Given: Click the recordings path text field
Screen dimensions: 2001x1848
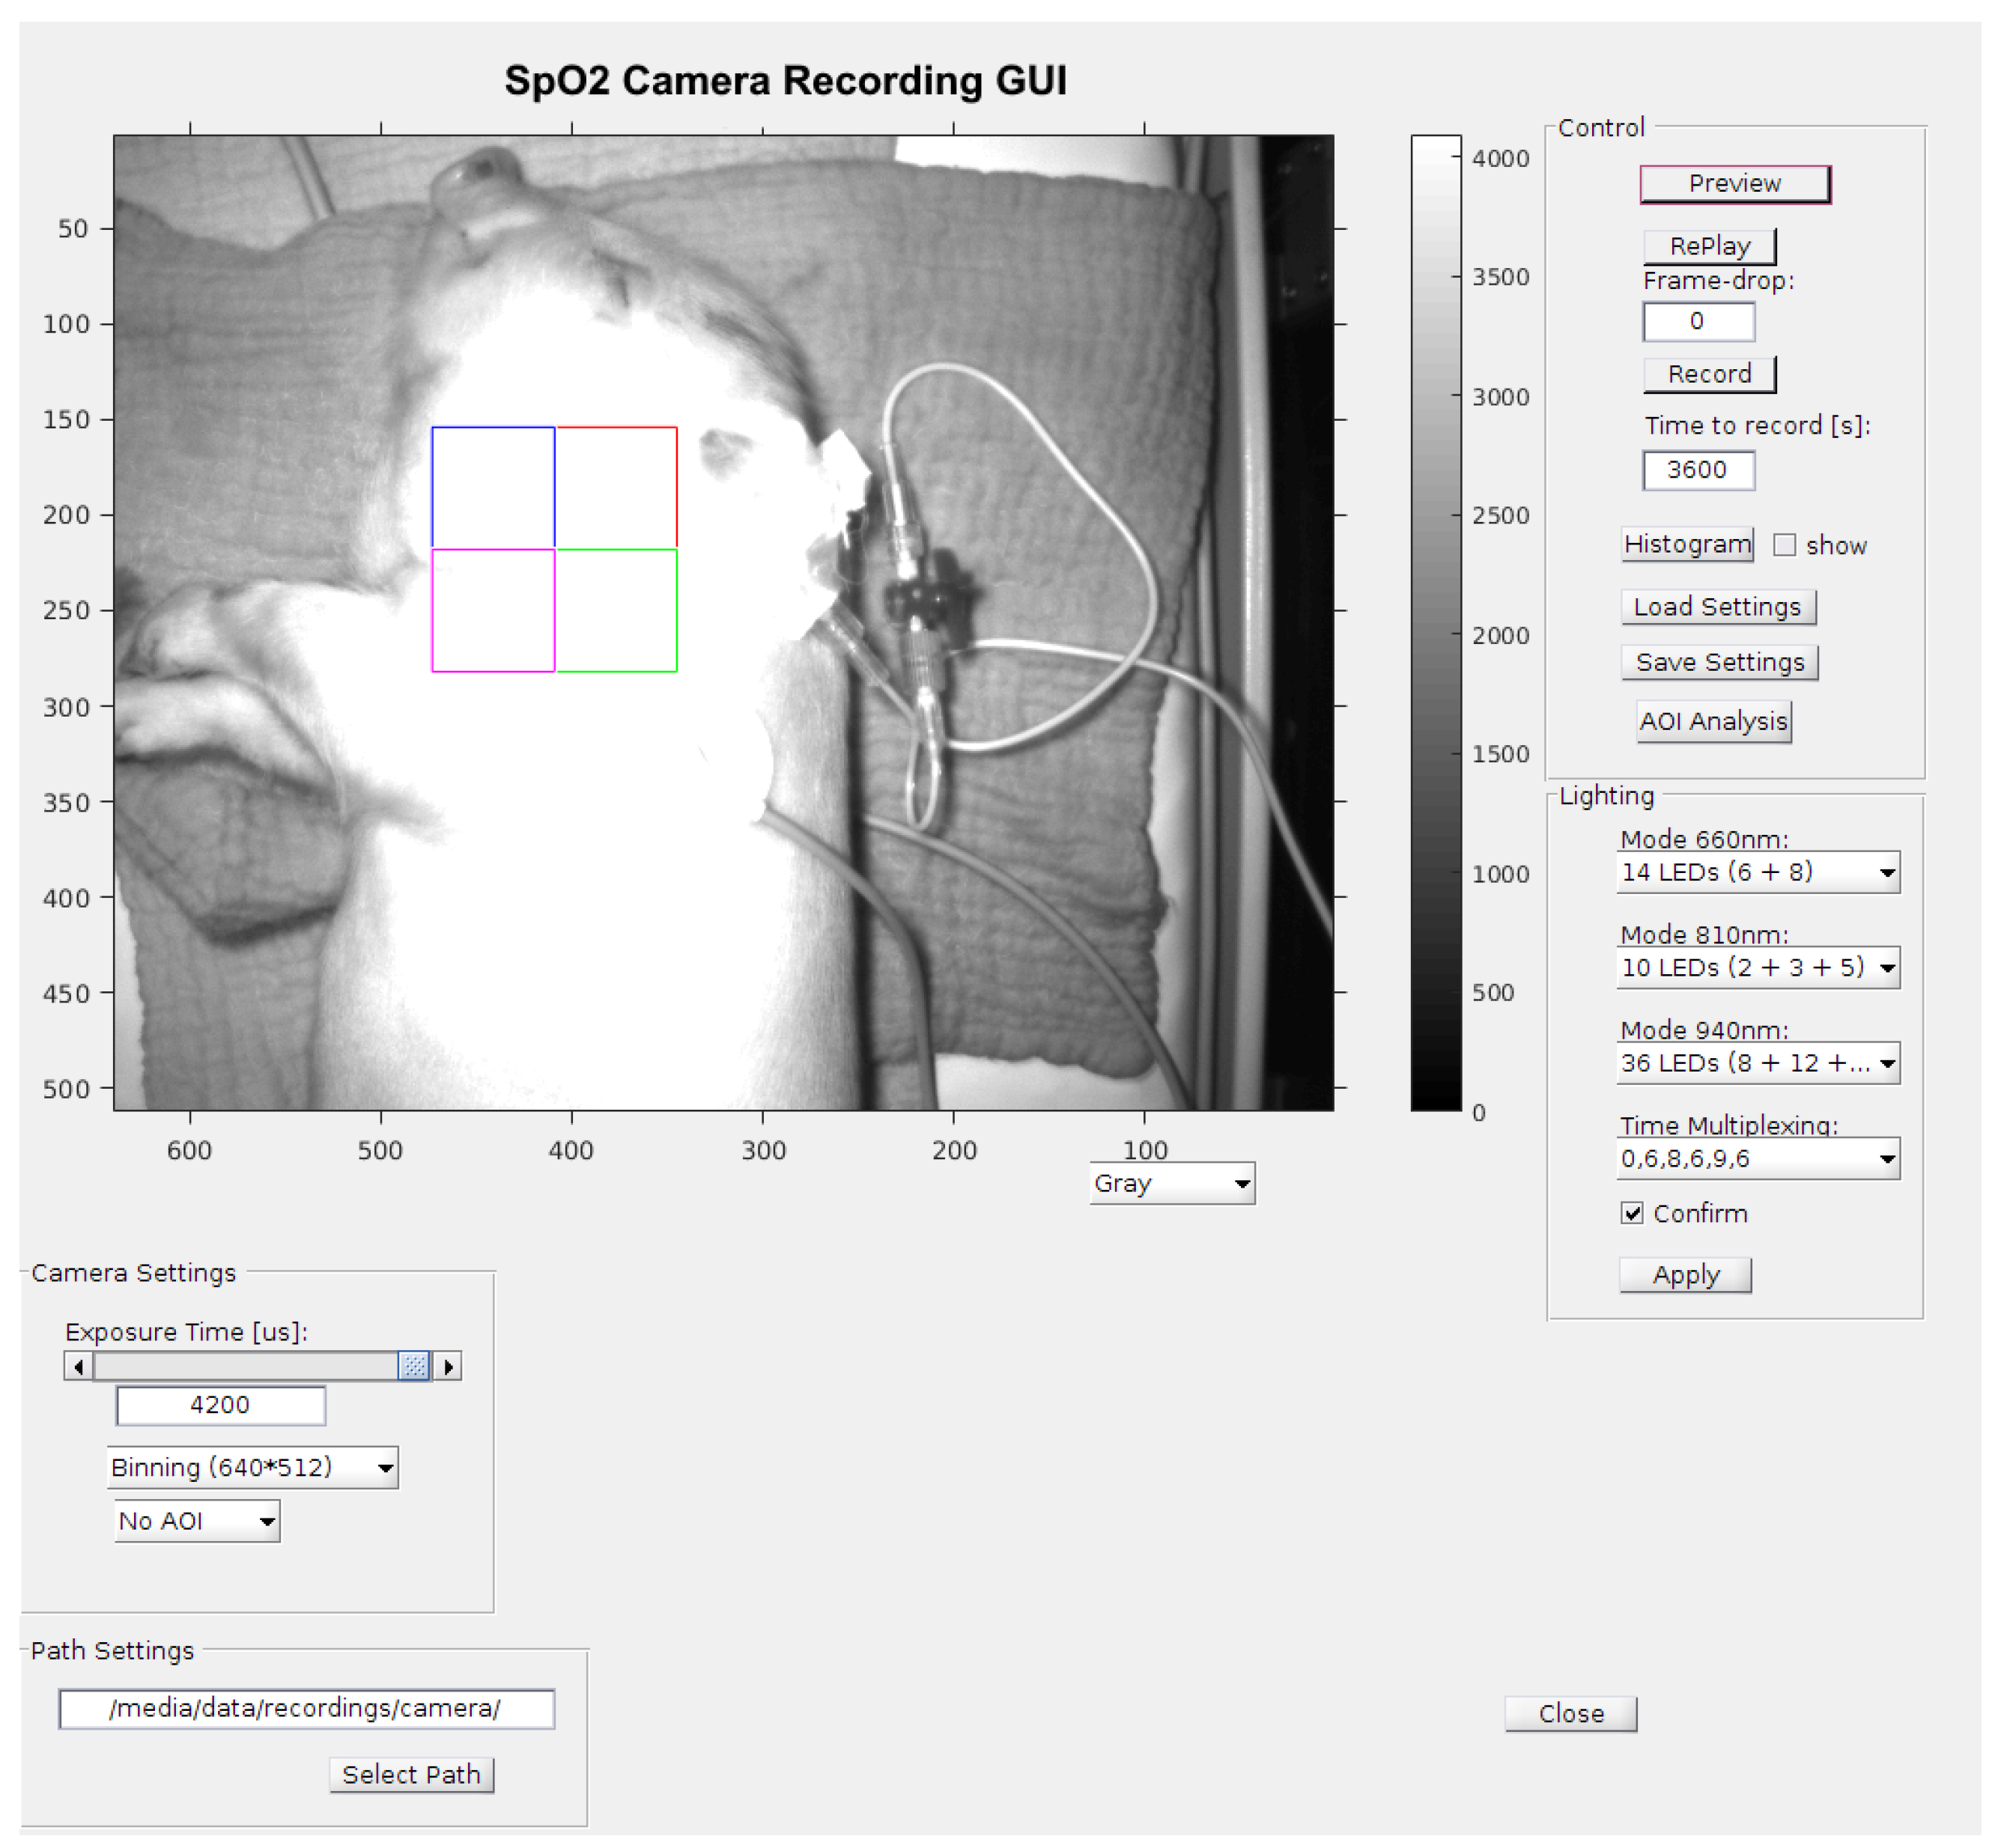Looking at the screenshot, I should pos(306,1708).
